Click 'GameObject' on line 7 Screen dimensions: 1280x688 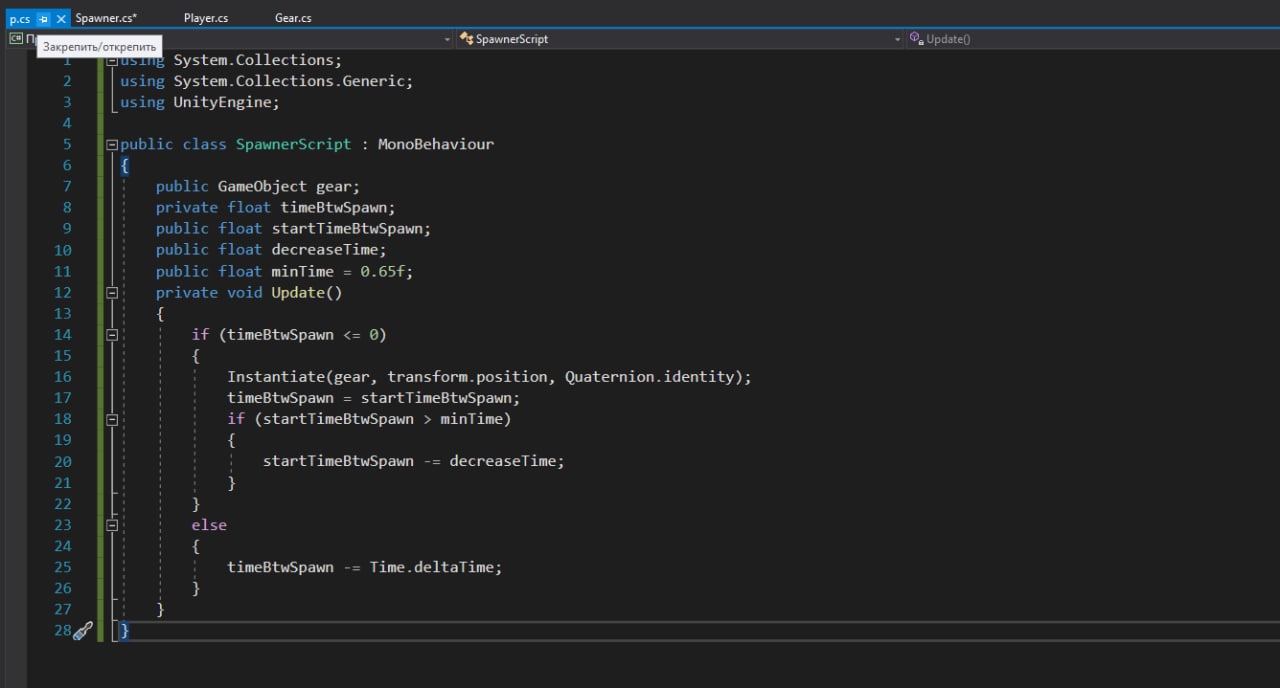(263, 186)
